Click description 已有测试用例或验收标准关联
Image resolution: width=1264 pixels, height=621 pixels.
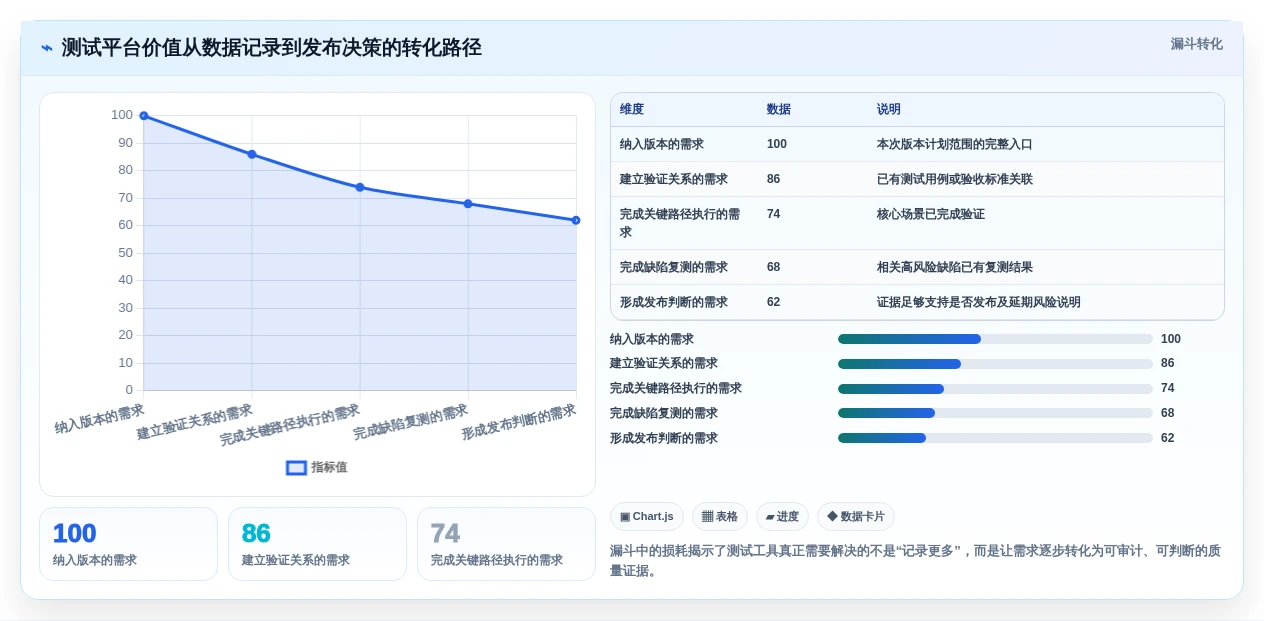955,179
